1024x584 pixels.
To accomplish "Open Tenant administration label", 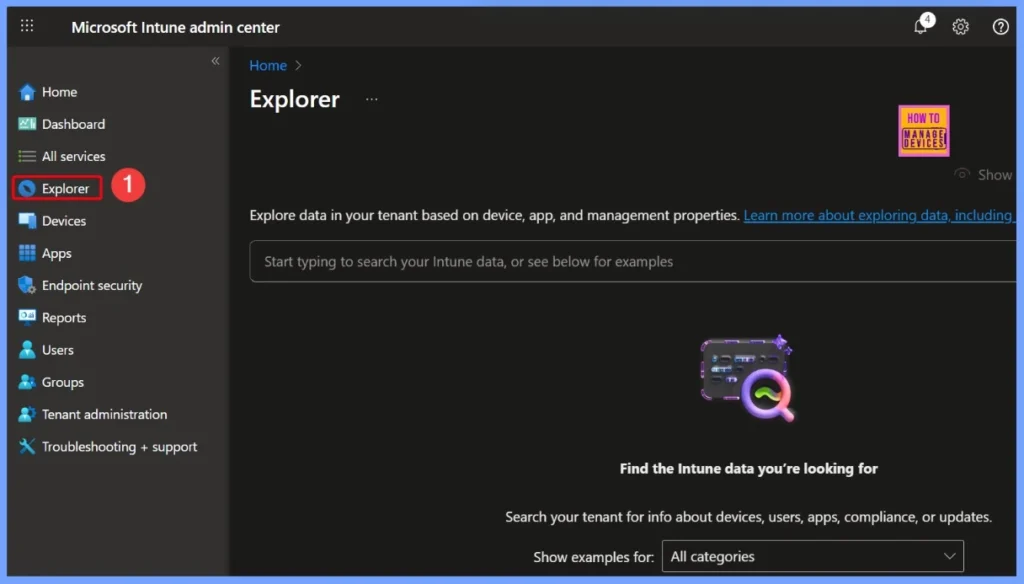I will click(x=104, y=414).
